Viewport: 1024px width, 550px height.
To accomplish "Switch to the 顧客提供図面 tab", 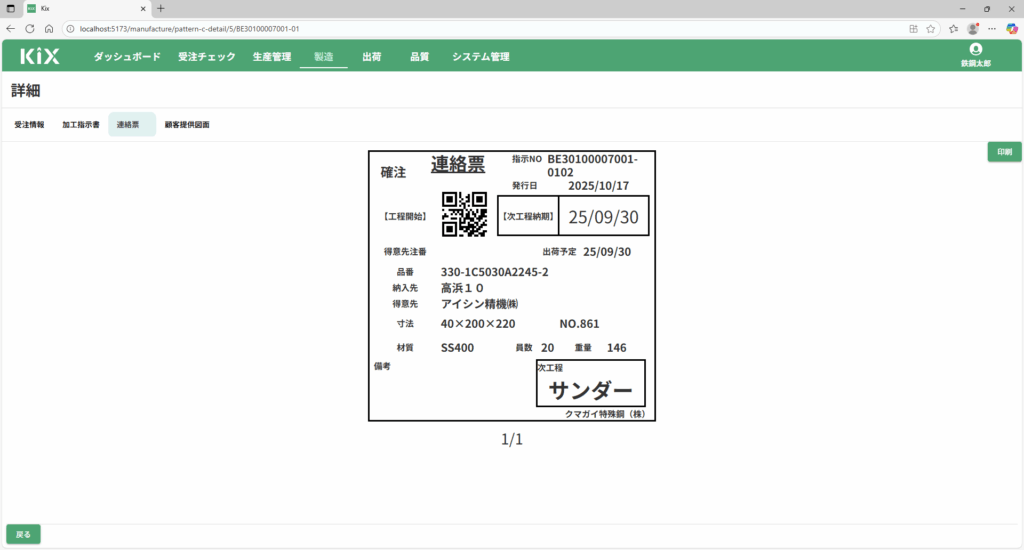I will coord(187,125).
